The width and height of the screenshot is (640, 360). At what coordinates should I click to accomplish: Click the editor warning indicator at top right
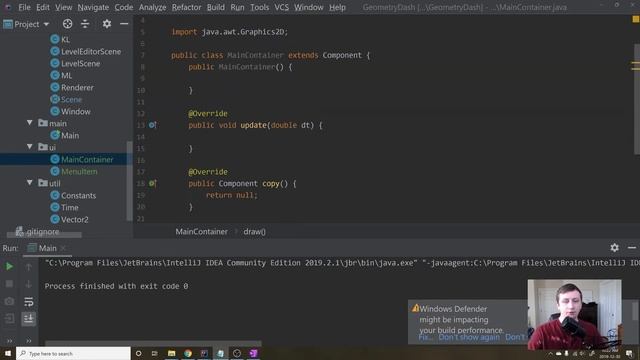[636, 19]
